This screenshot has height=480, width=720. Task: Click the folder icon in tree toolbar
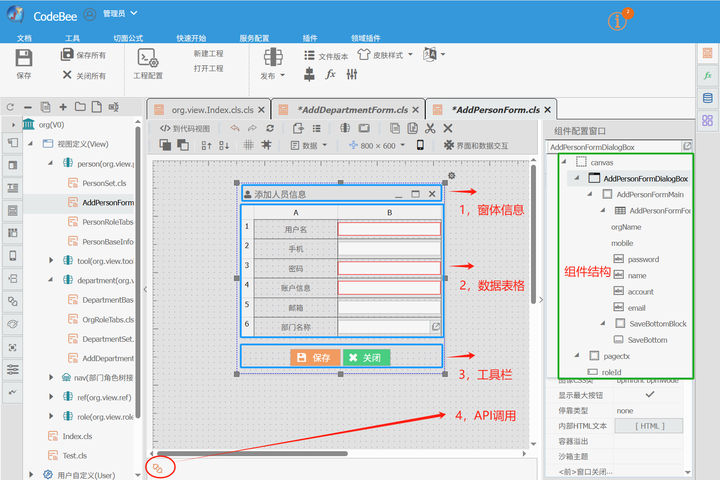point(80,107)
